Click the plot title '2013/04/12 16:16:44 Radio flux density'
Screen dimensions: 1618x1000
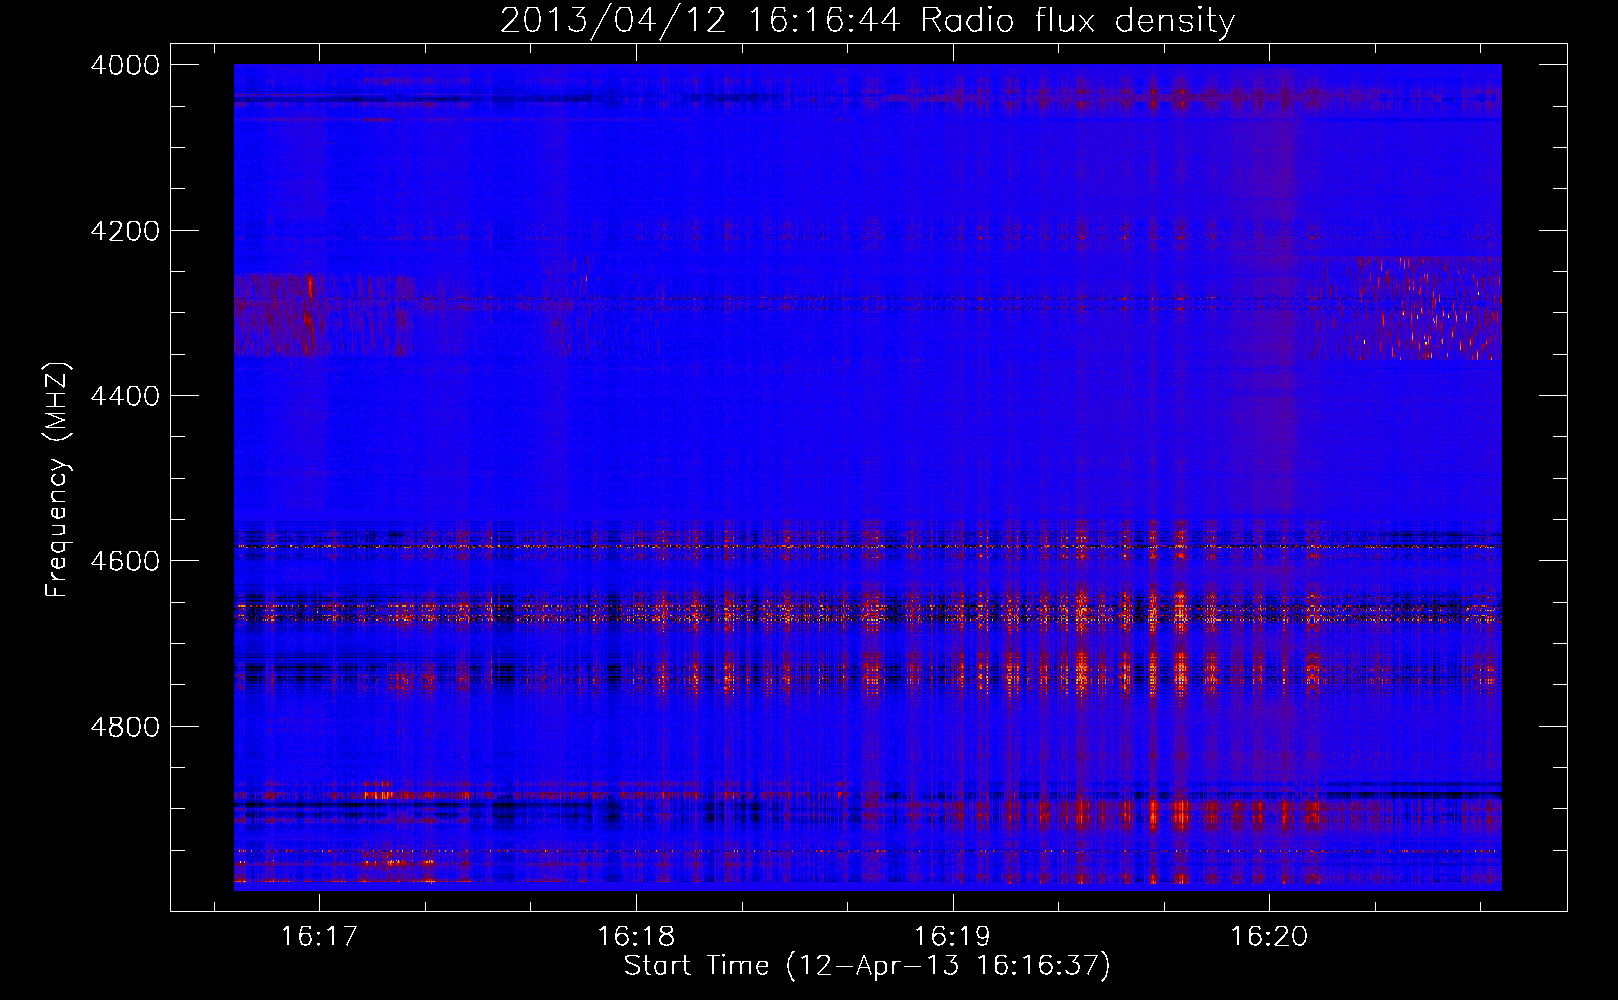867,20
